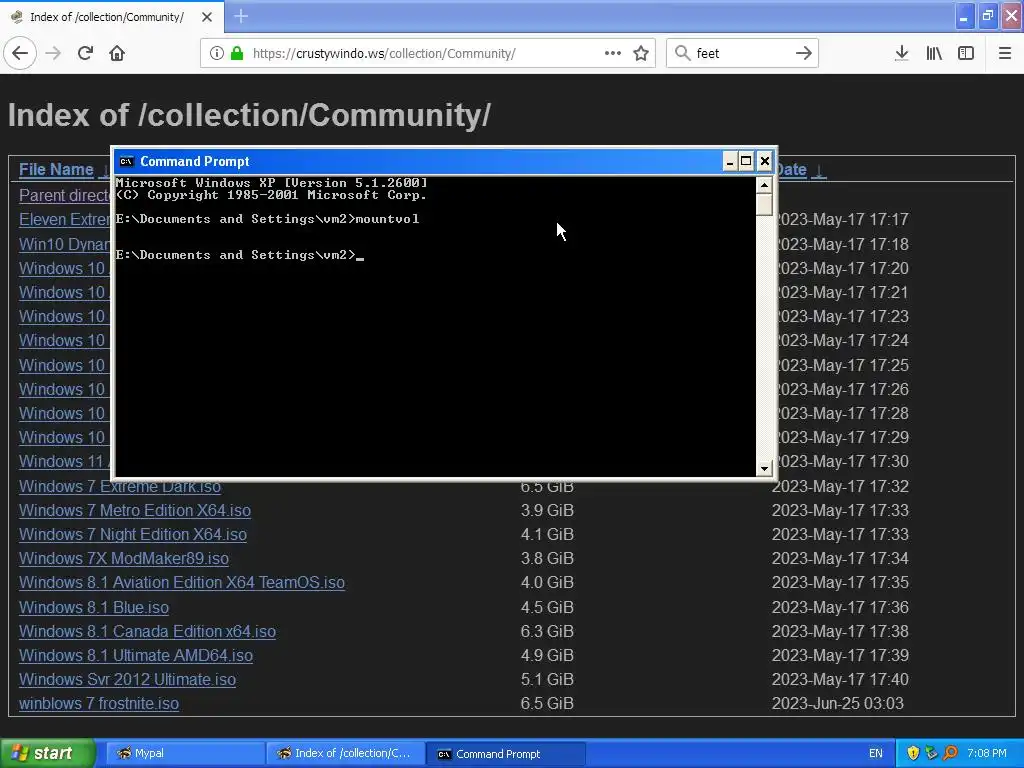Sort the listing by Date column
Image resolution: width=1024 pixels, height=768 pixels.
pos(790,169)
